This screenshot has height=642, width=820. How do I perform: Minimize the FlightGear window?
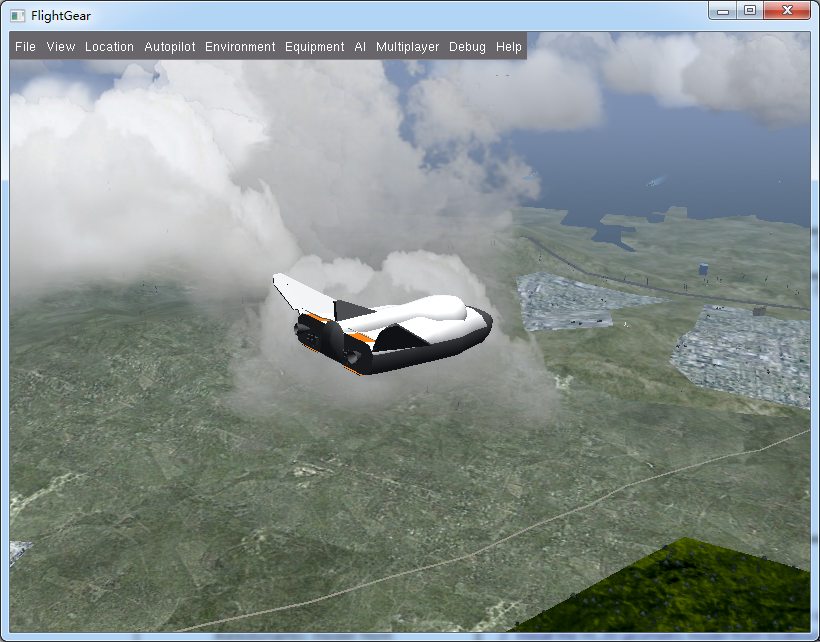(x=724, y=11)
